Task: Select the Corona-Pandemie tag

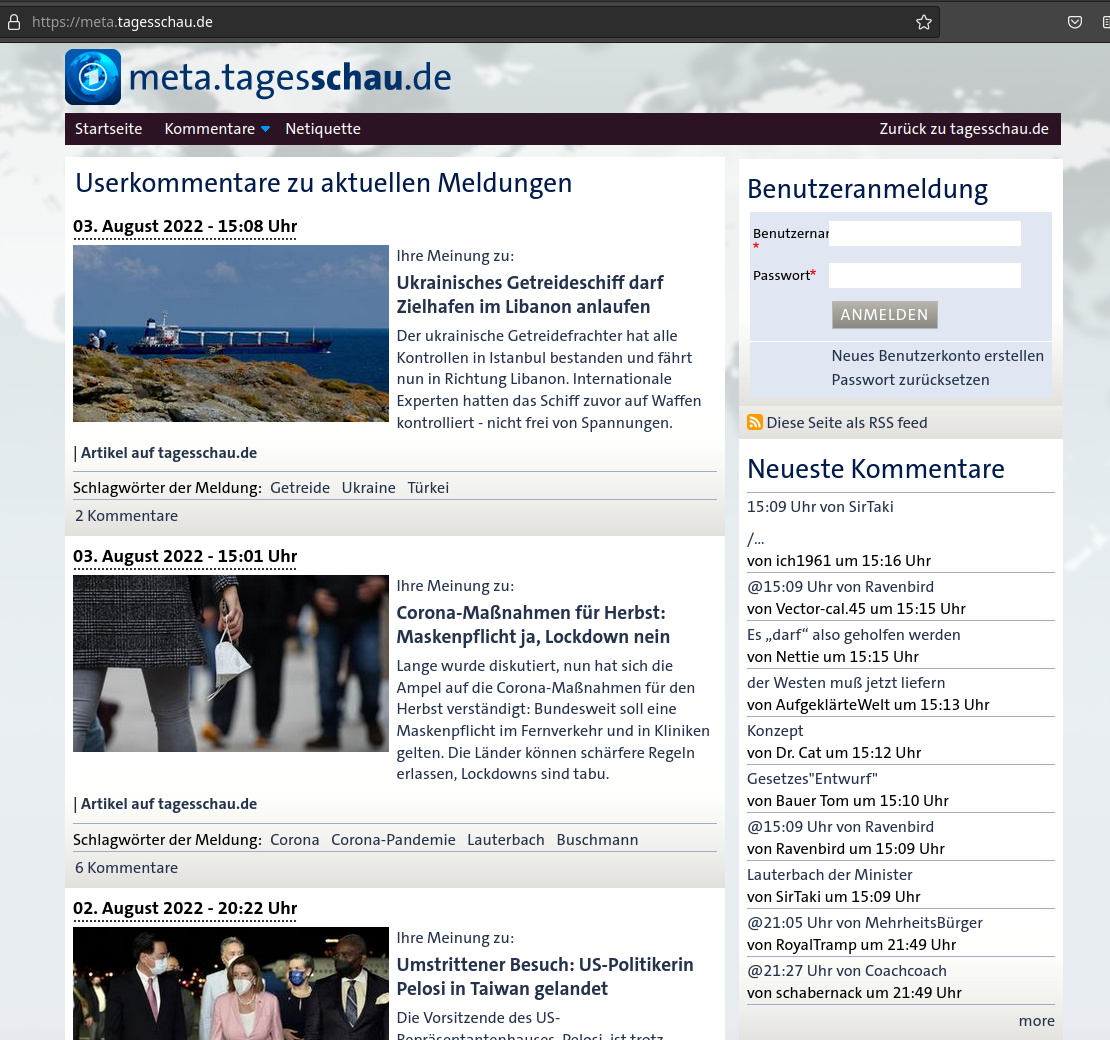Action: point(393,840)
